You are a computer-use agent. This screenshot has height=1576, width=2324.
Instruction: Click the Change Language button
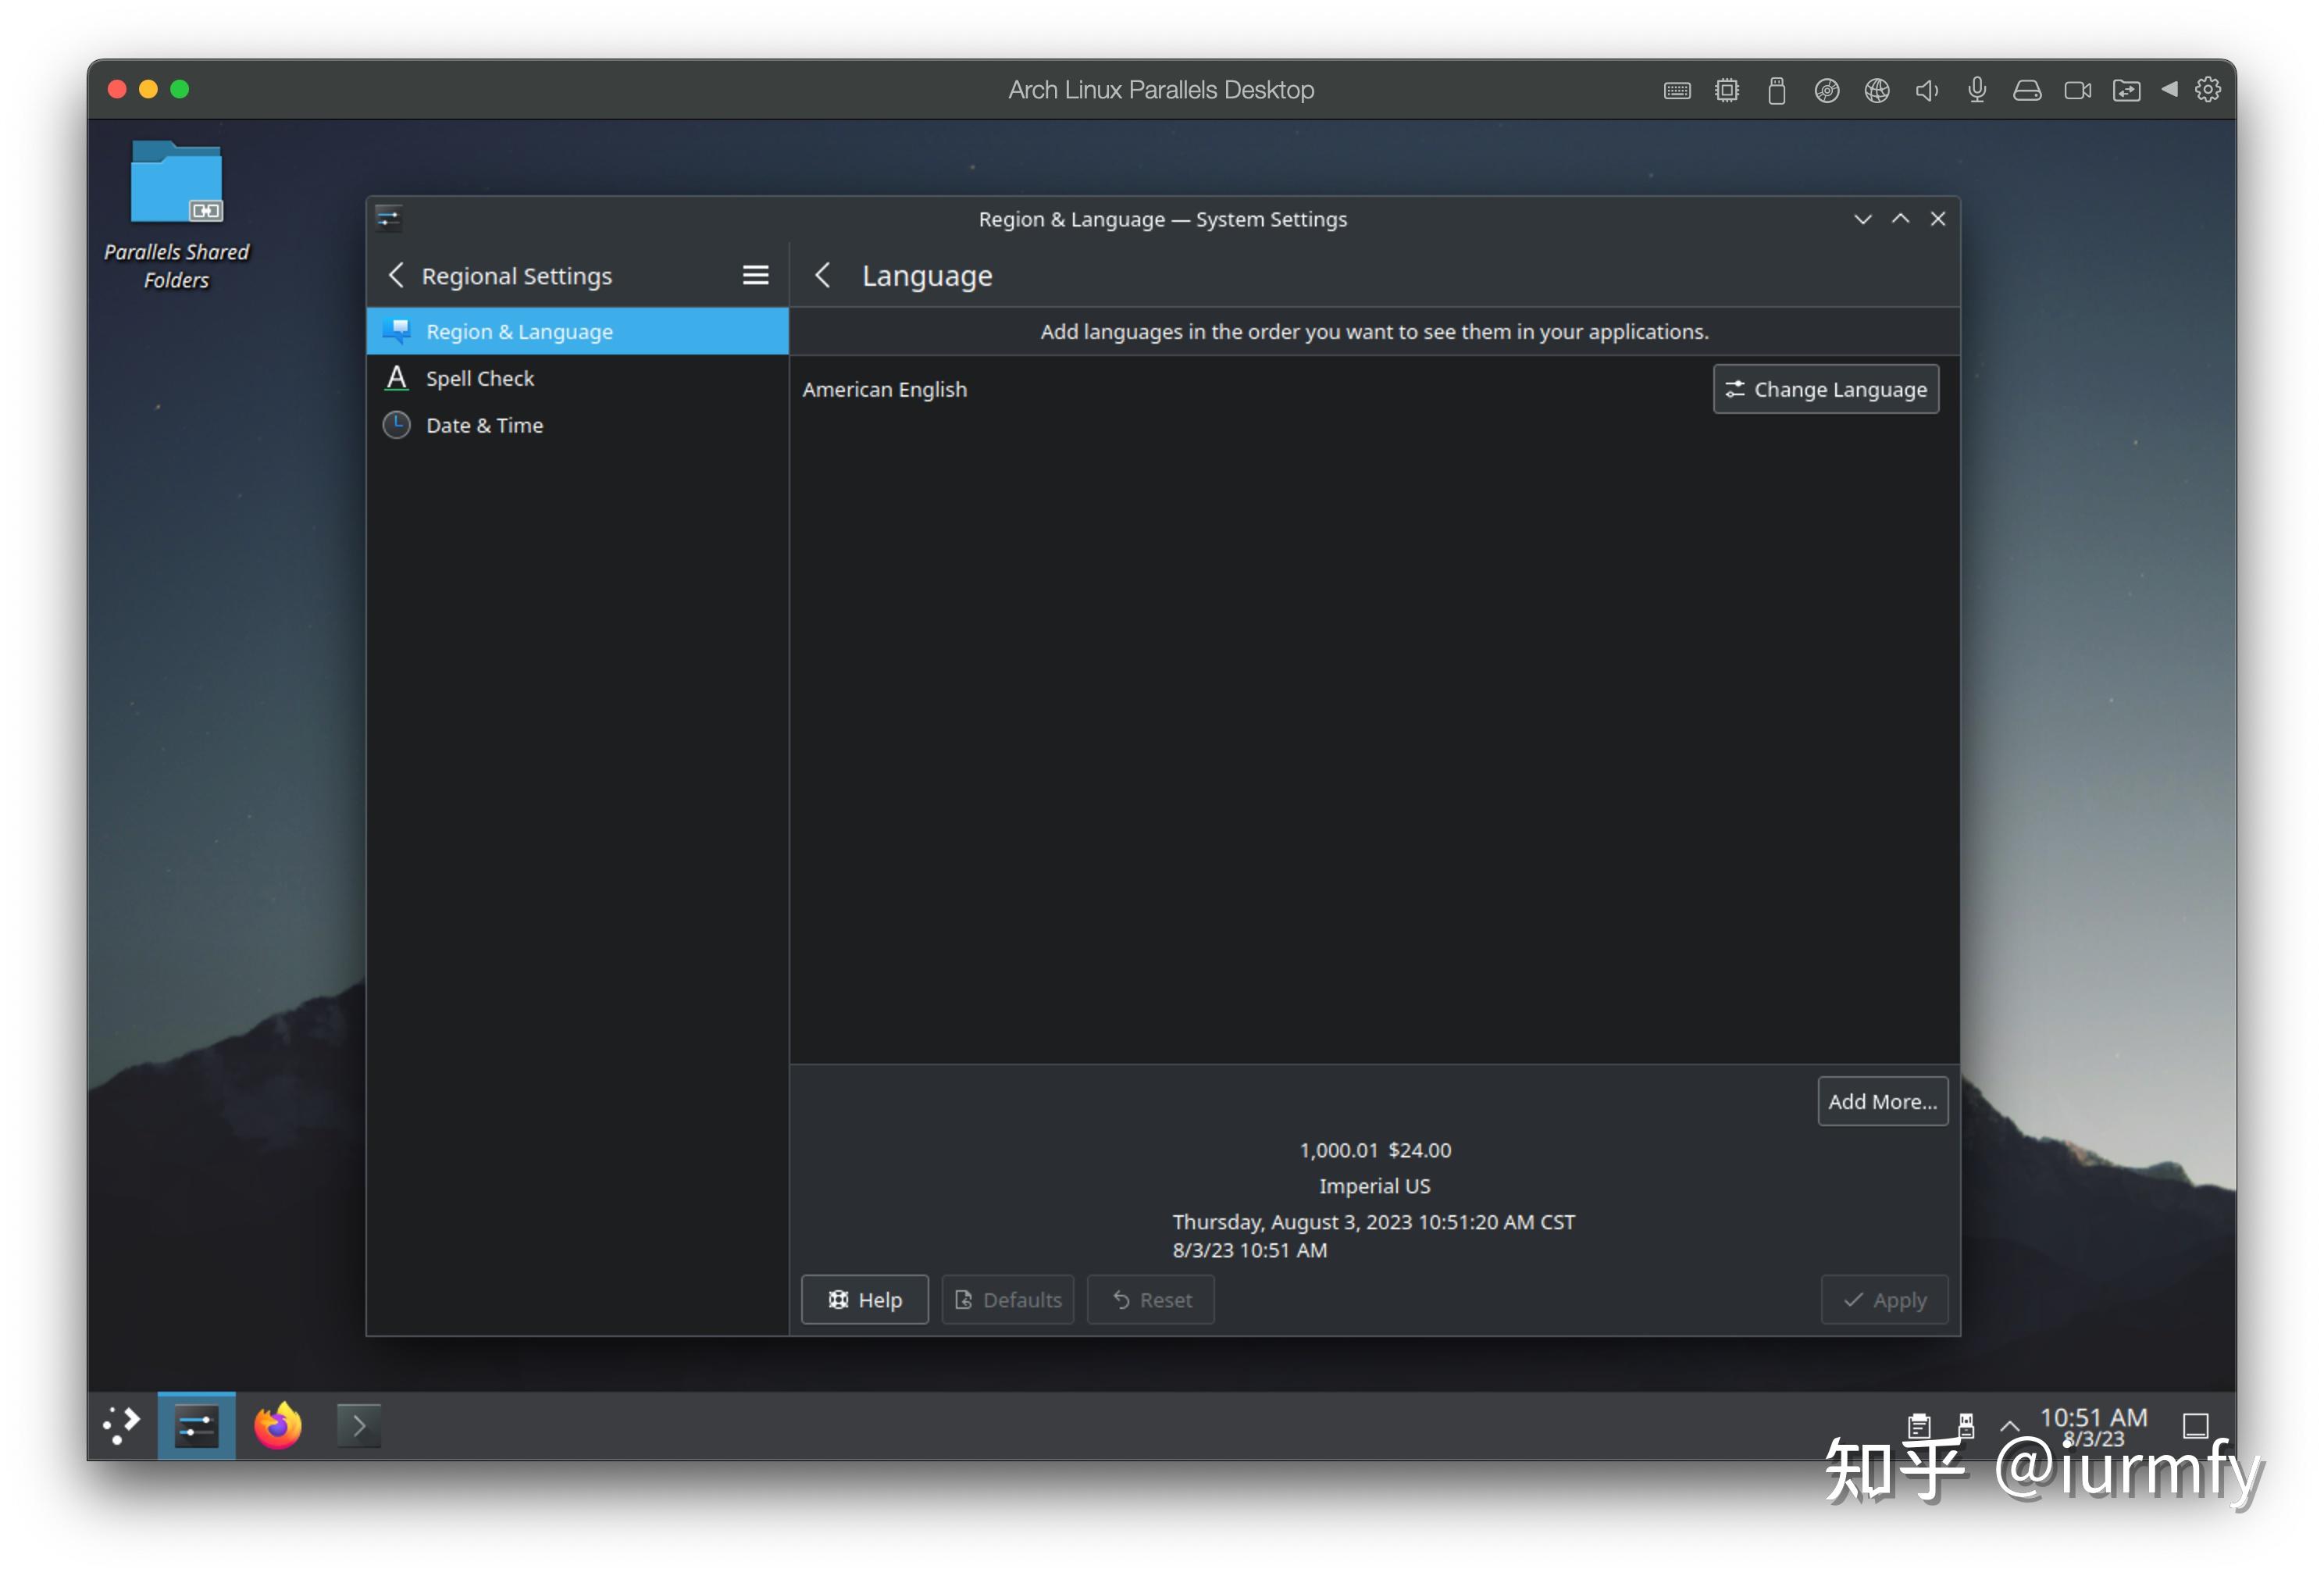[x=1825, y=389]
